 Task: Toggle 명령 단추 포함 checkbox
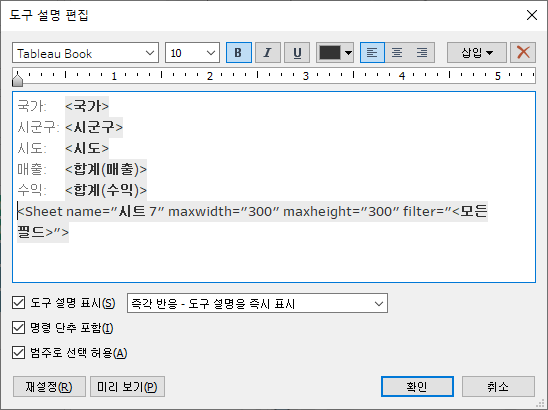pos(19,328)
